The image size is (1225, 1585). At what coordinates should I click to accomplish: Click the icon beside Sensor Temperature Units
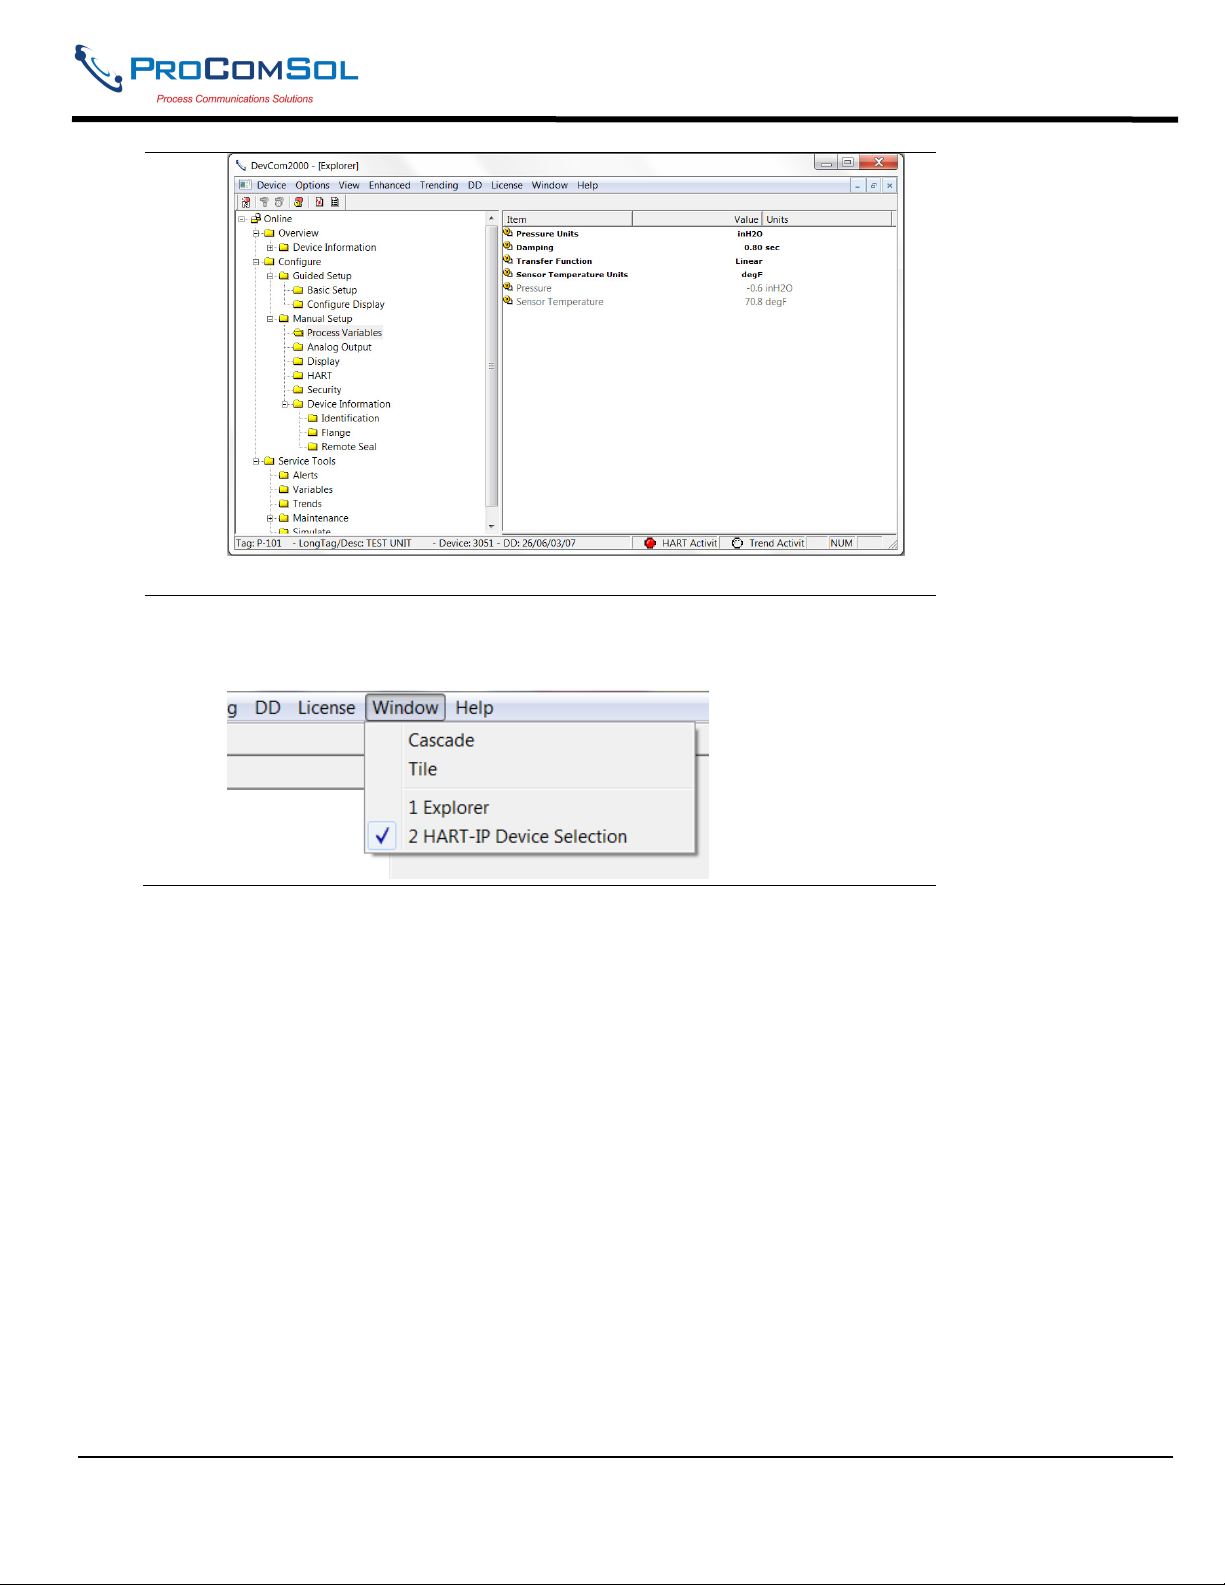click(508, 273)
